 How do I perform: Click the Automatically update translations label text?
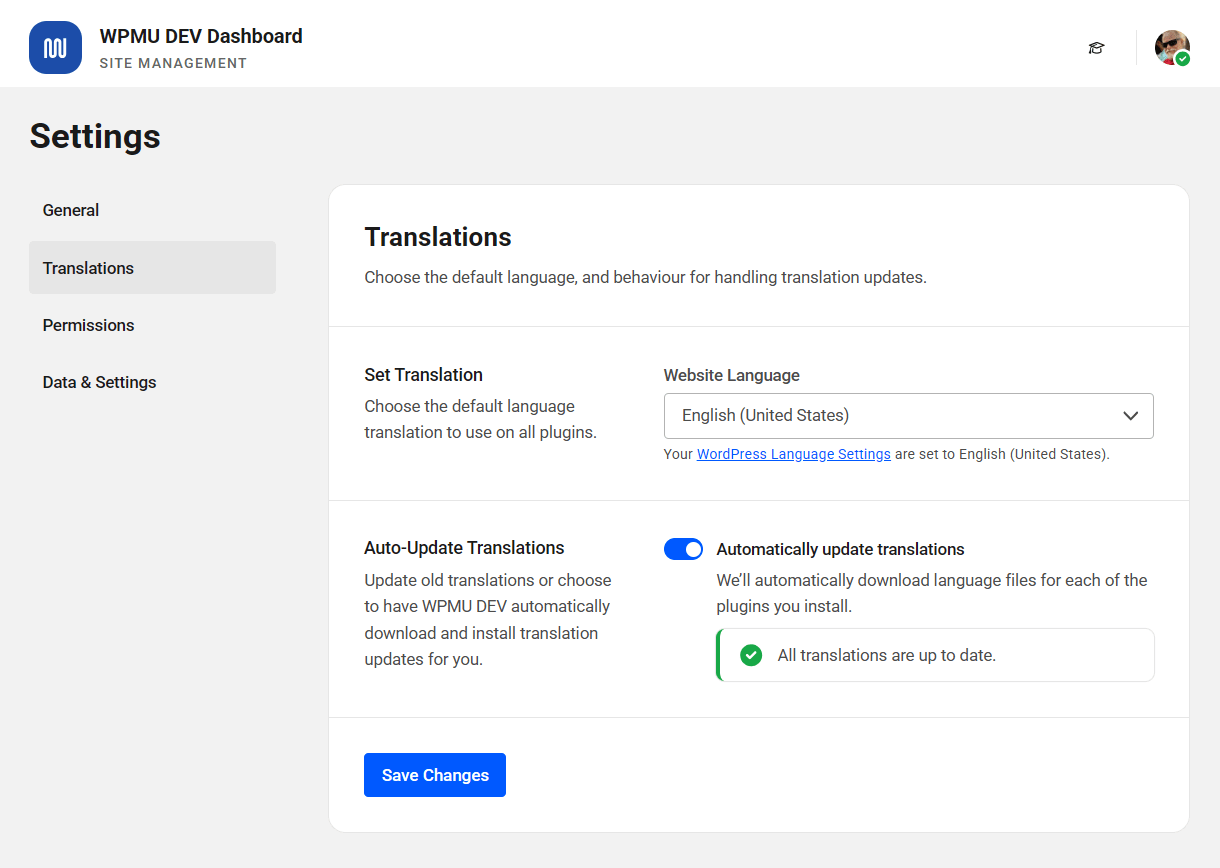tap(841, 549)
